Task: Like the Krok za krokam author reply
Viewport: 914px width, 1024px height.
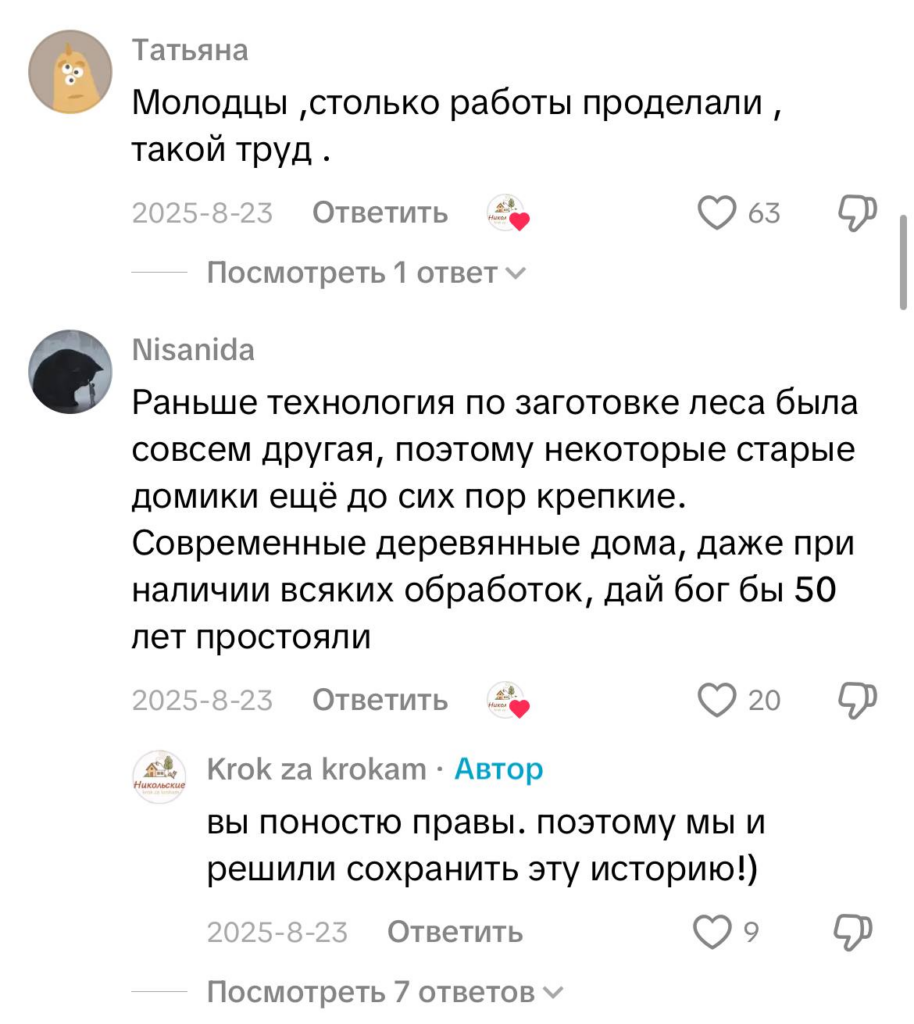Action: click(712, 932)
